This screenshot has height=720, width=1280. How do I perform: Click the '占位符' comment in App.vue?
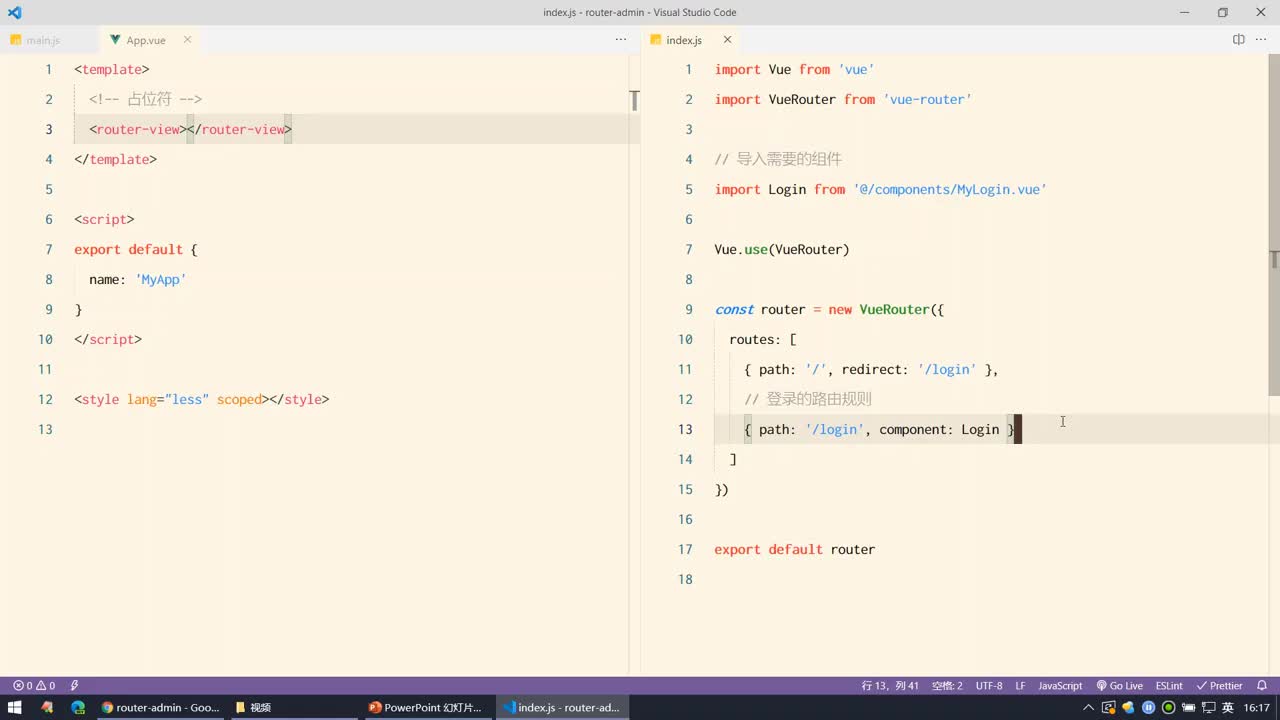149,99
